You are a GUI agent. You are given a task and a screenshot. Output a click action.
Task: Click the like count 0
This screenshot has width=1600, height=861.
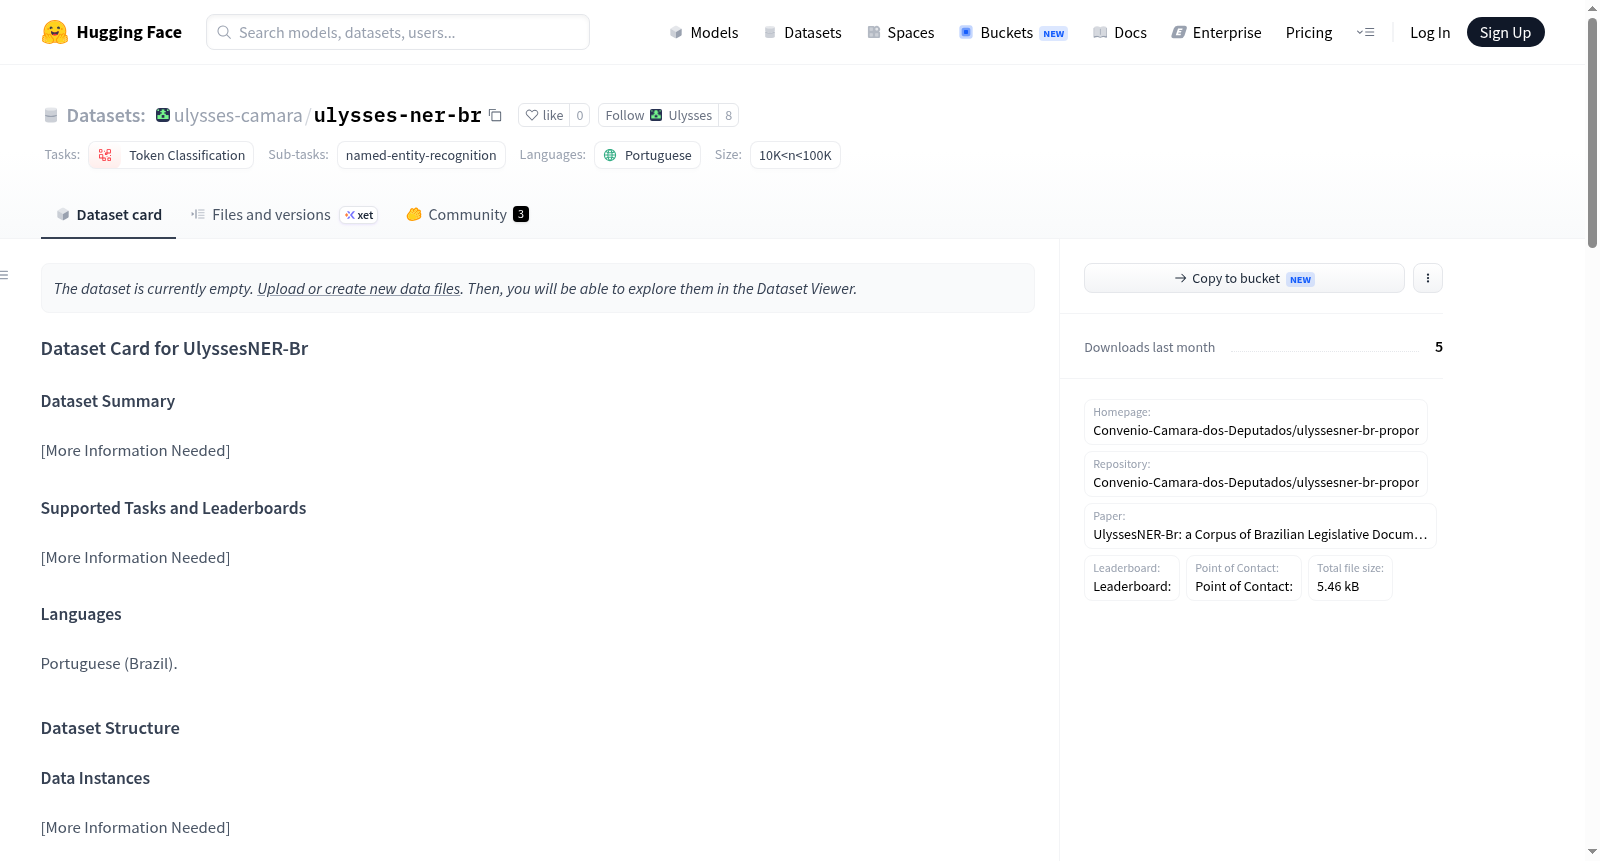[x=580, y=115]
